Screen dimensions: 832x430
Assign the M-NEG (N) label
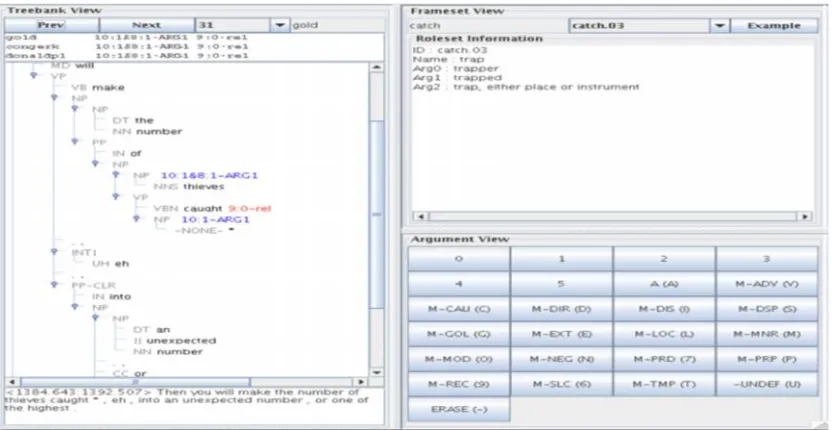pyautogui.click(x=561, y=359)
